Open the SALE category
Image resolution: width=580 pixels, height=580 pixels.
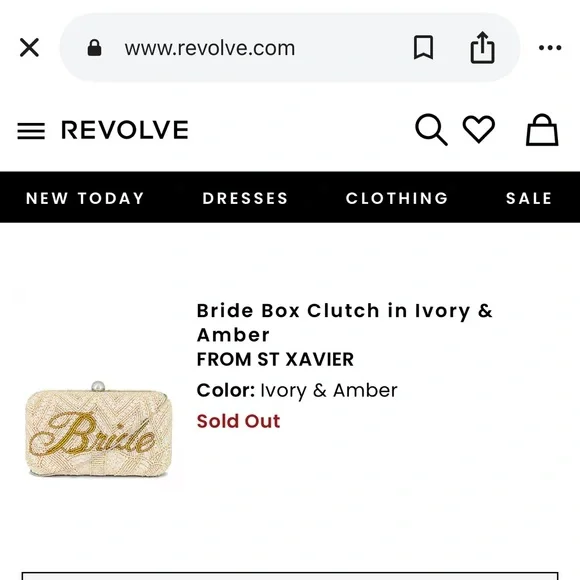click(529, 198)
